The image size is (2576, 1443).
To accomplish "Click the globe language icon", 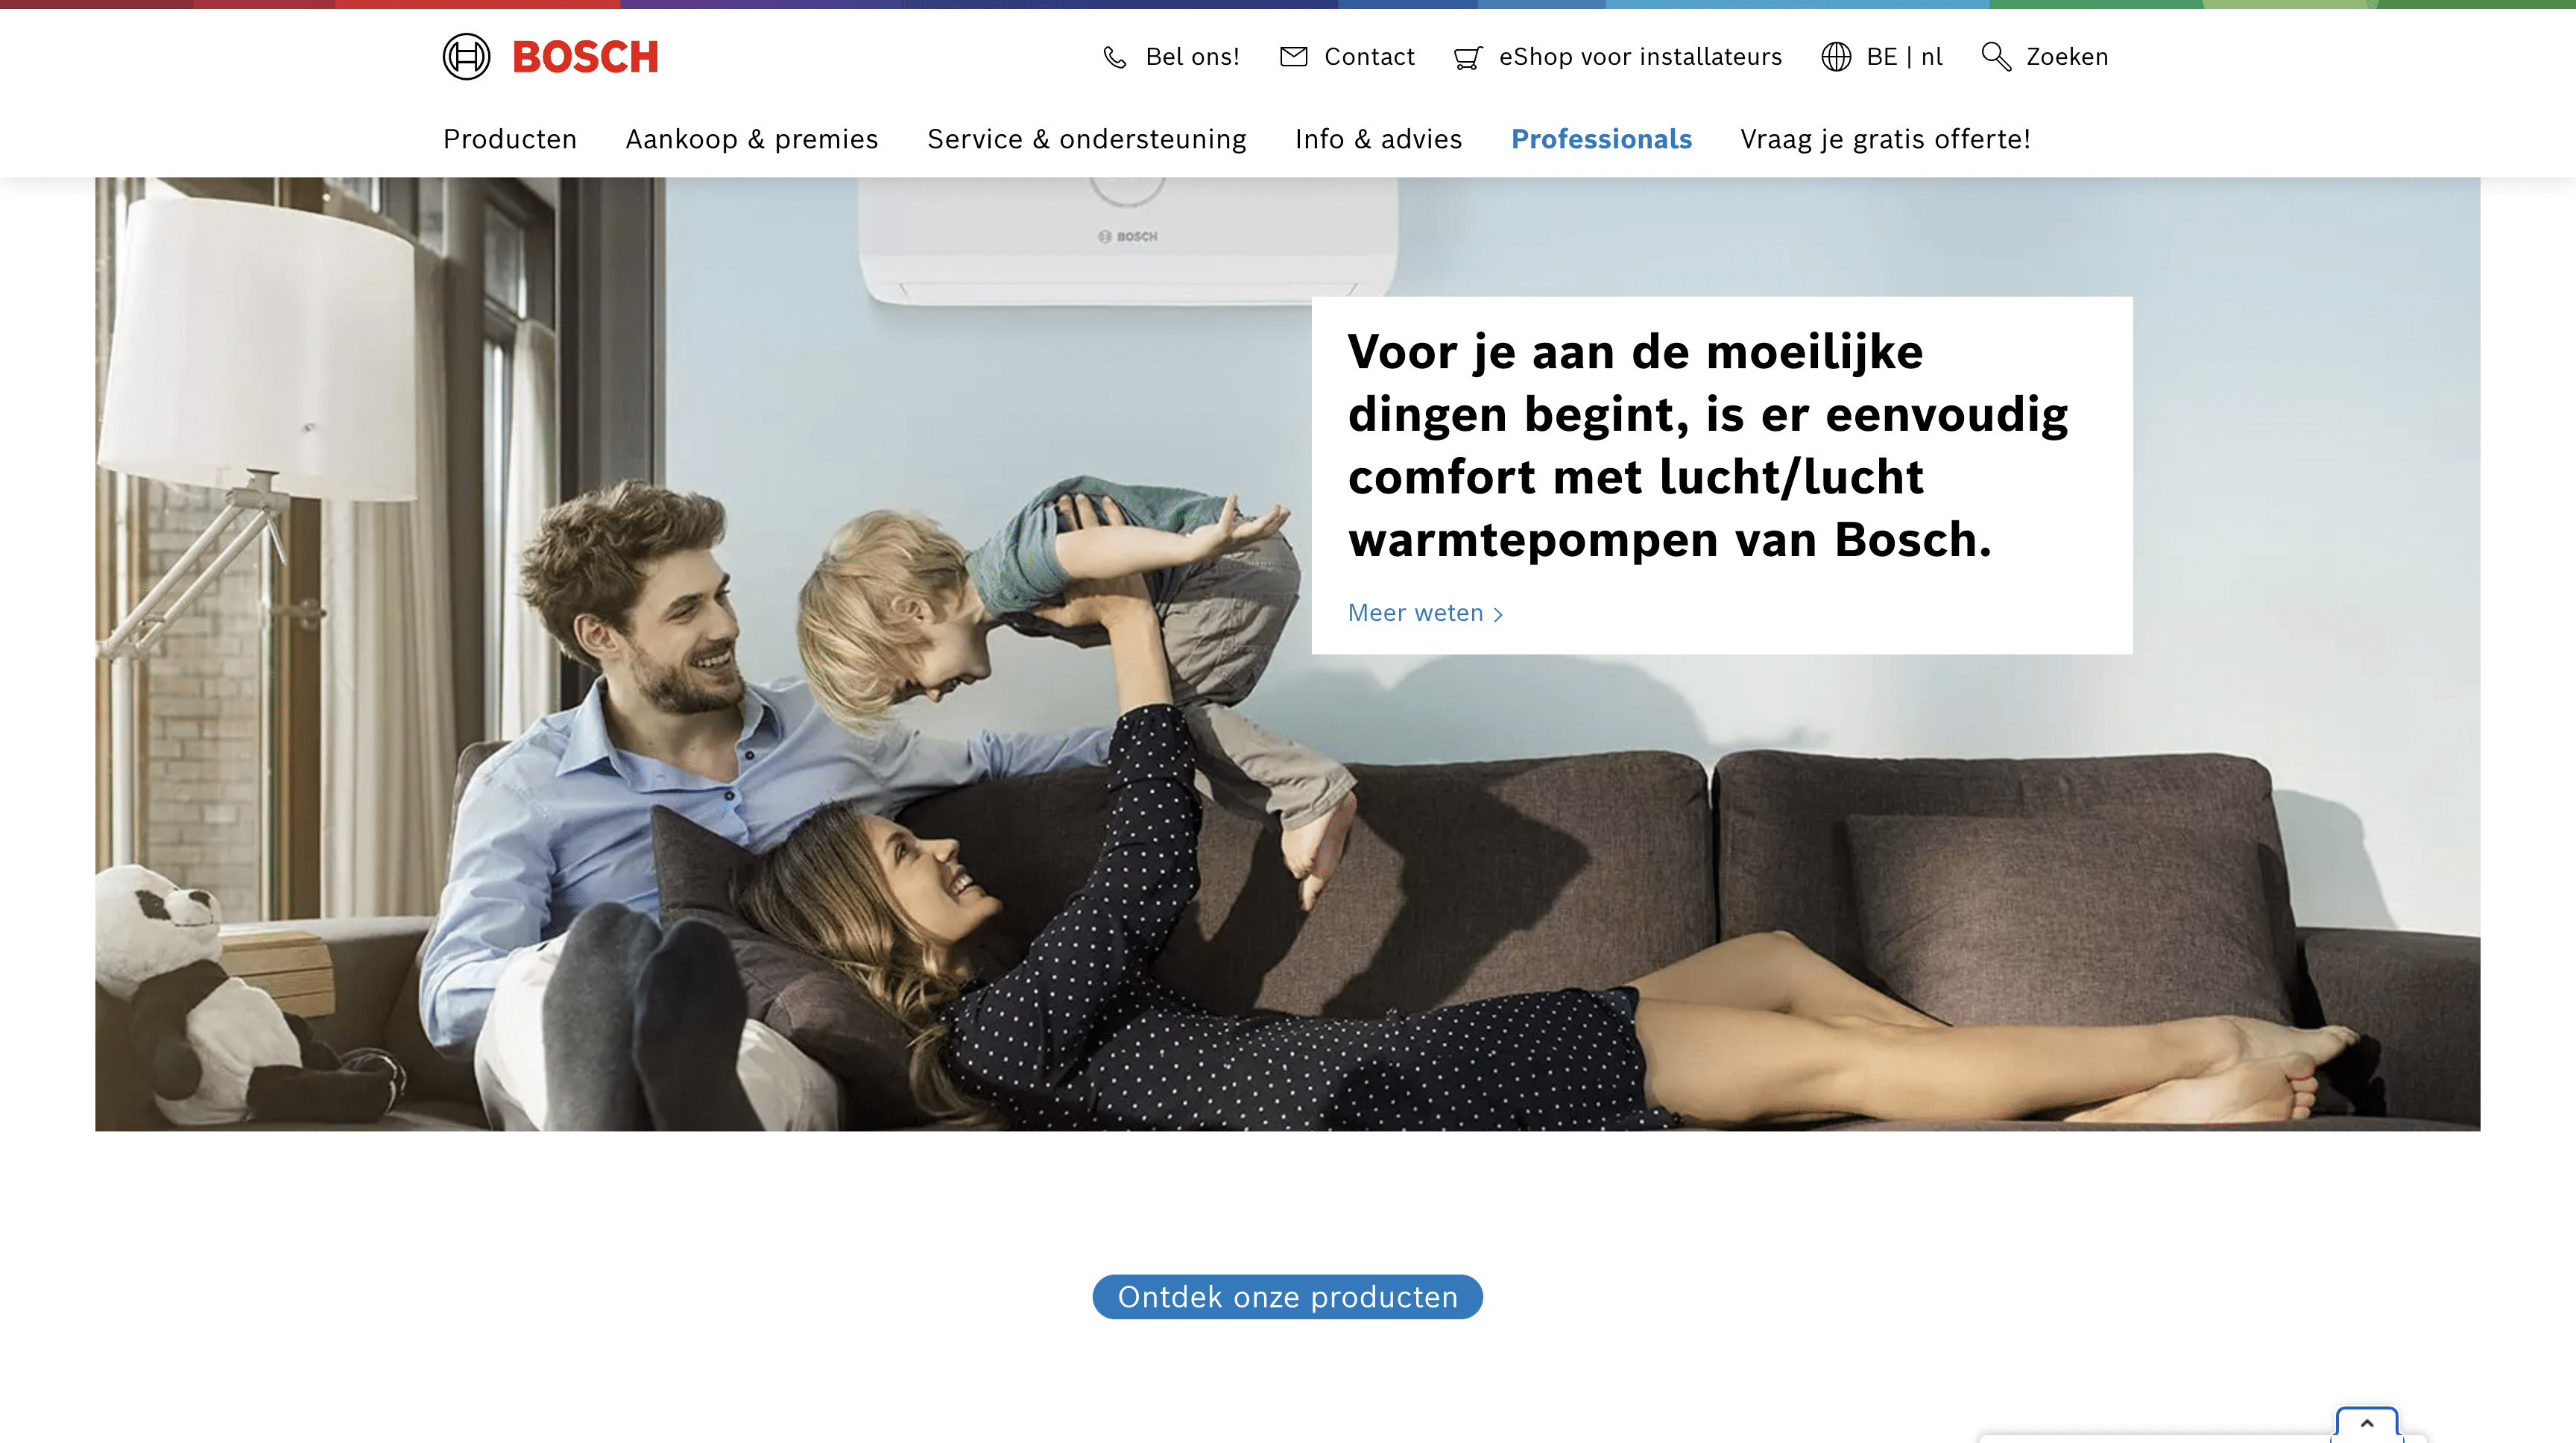I will pos(1836,57).
